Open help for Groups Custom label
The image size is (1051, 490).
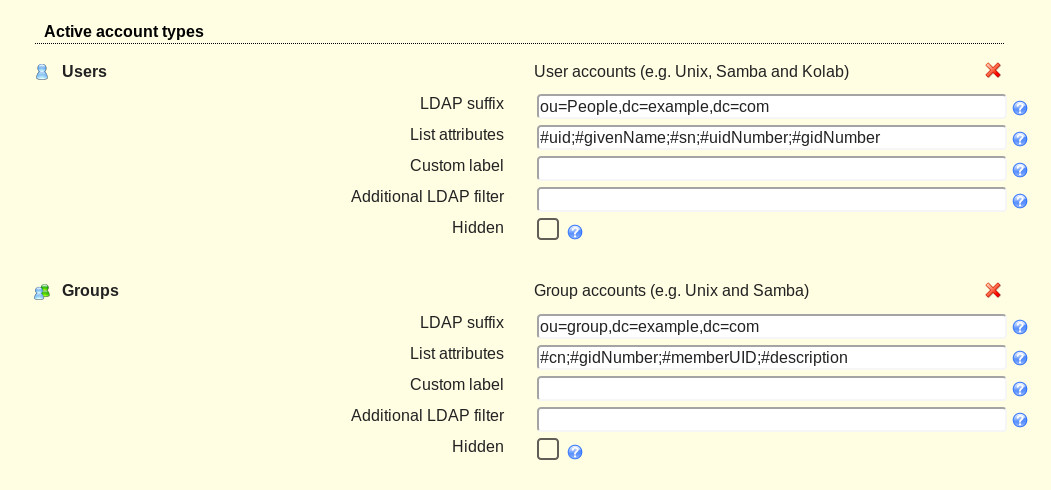[1019, 389]
